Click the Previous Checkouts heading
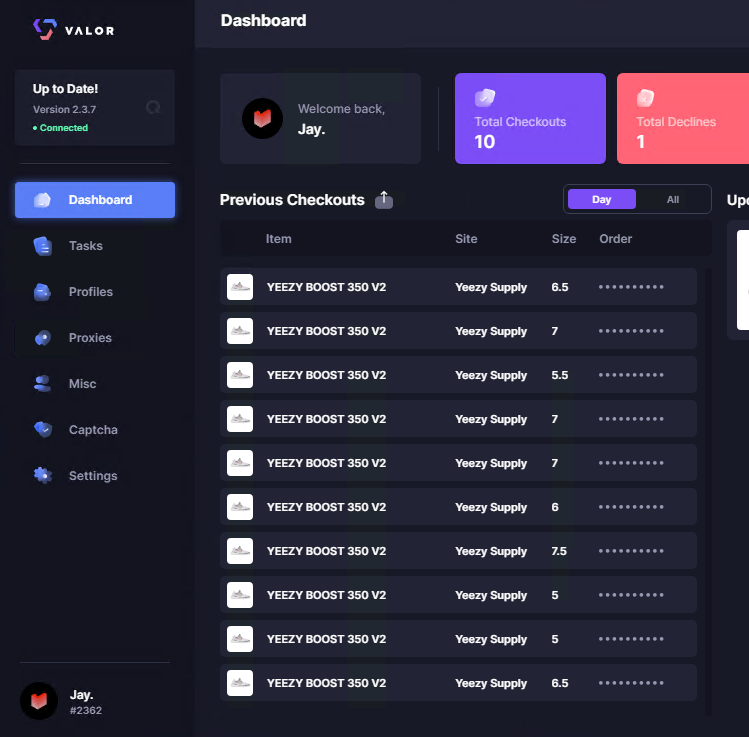The width and height of the screenshot is (749, 737). 292,200
